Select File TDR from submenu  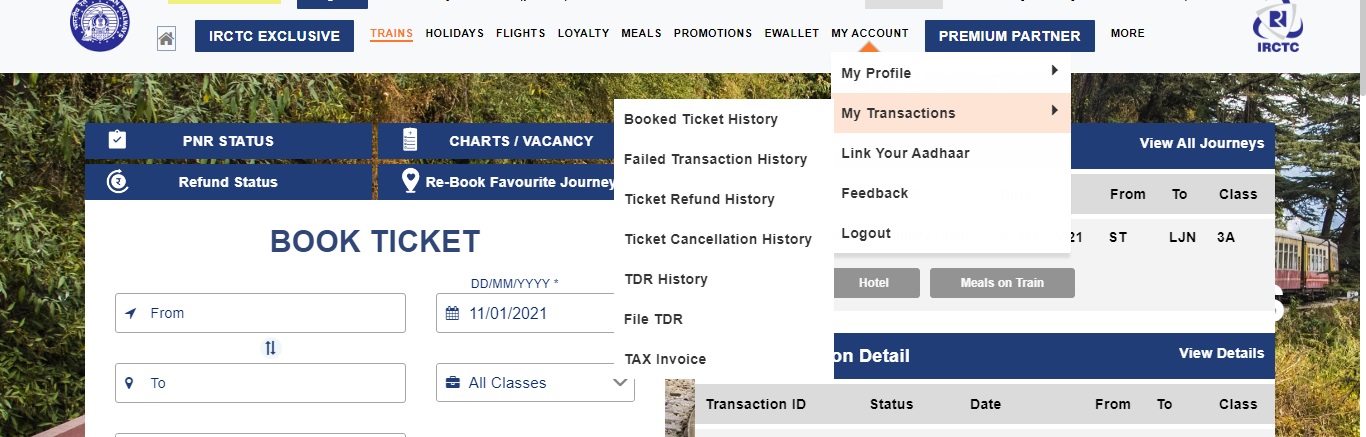[x=653, y=319]
